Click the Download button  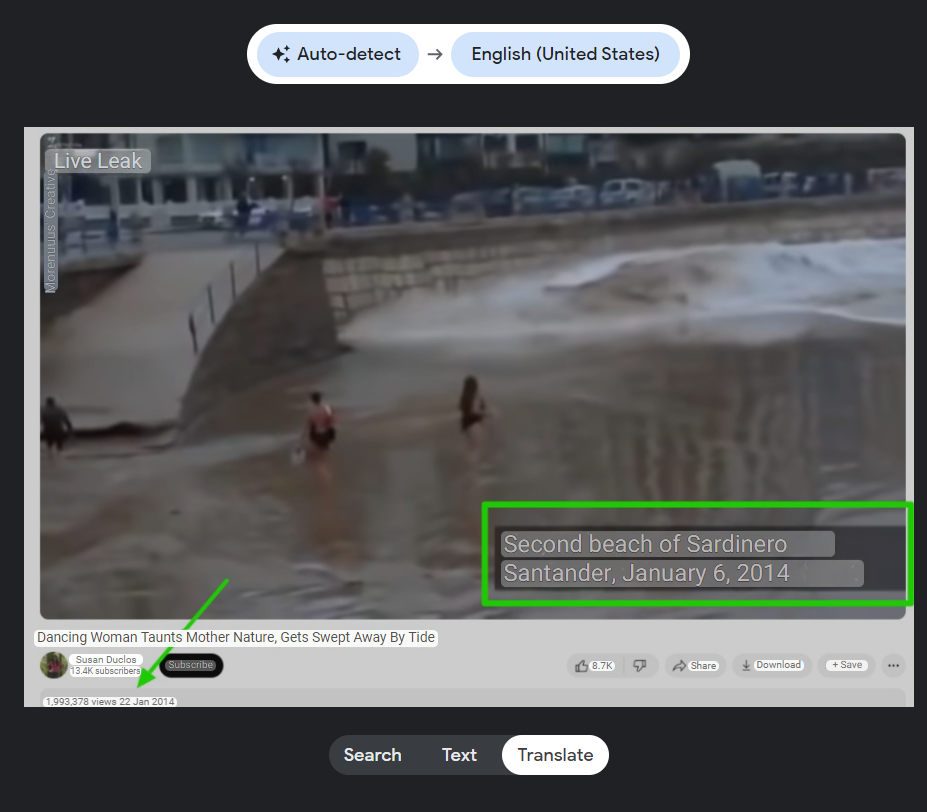coord(771,665)
